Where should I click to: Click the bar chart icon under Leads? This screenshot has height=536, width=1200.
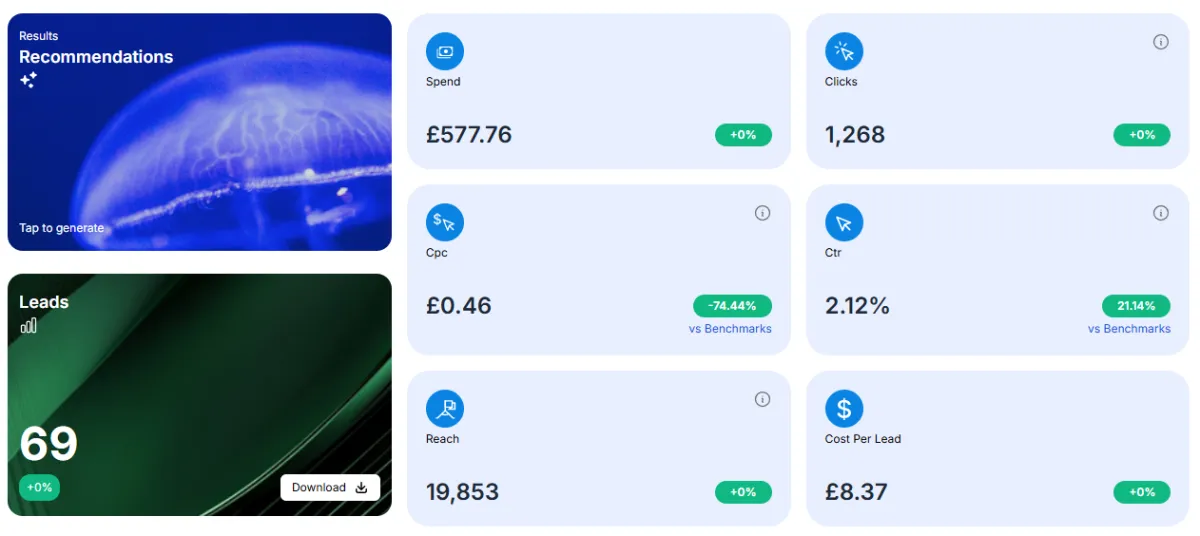coord(28,325)
